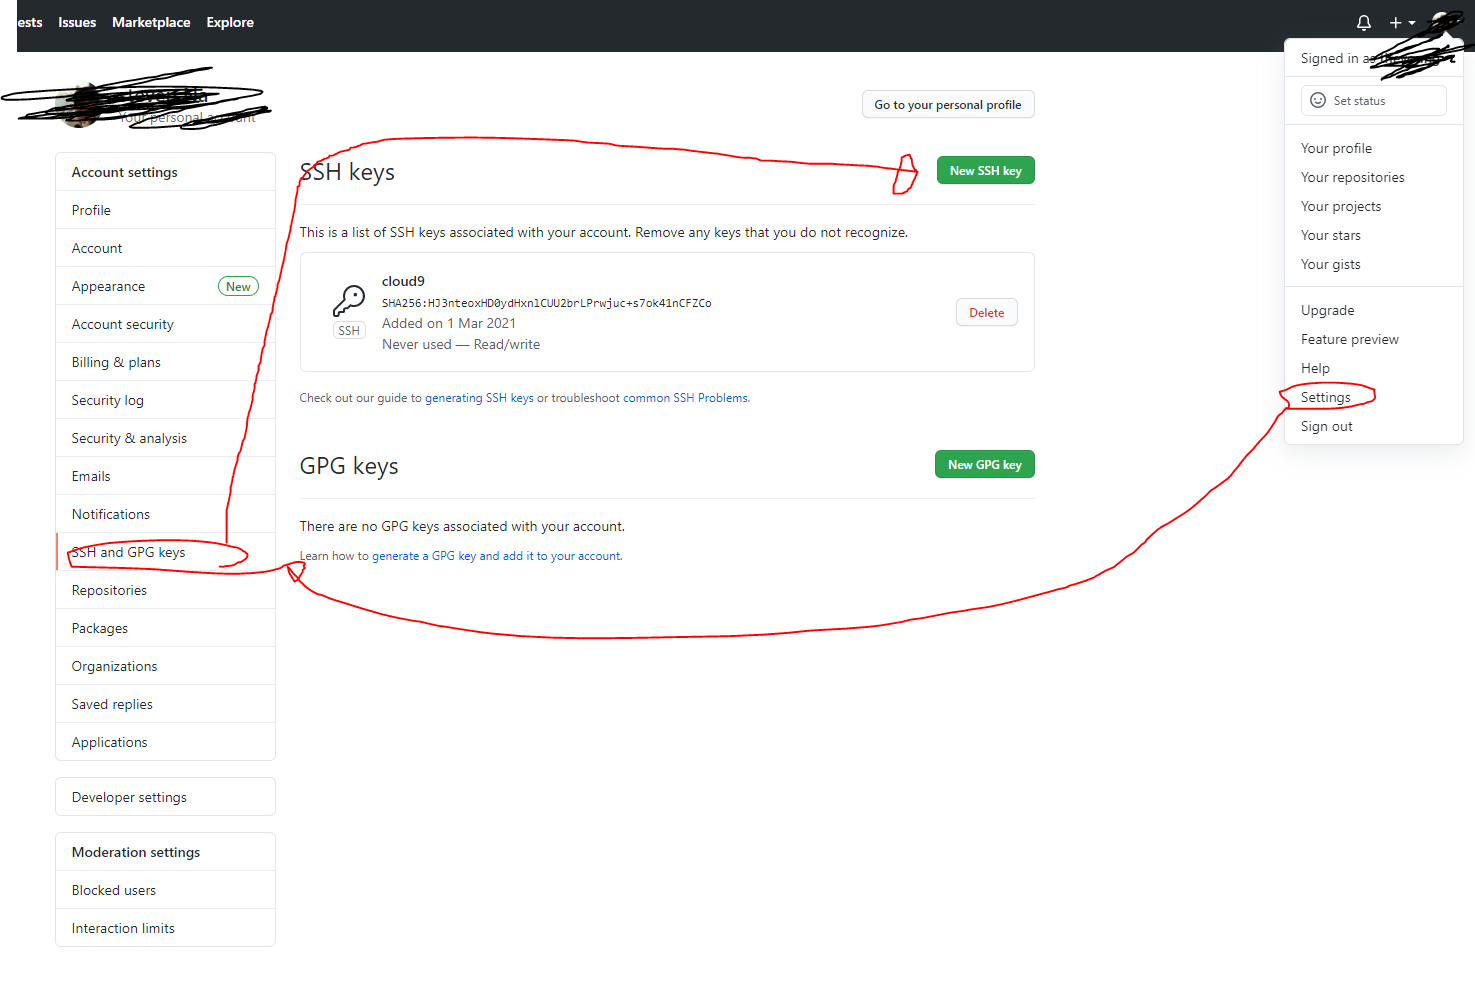Open the generate a GPG key link
The width and height of the screenshot is (1475, 991).
tap(496, 556)
